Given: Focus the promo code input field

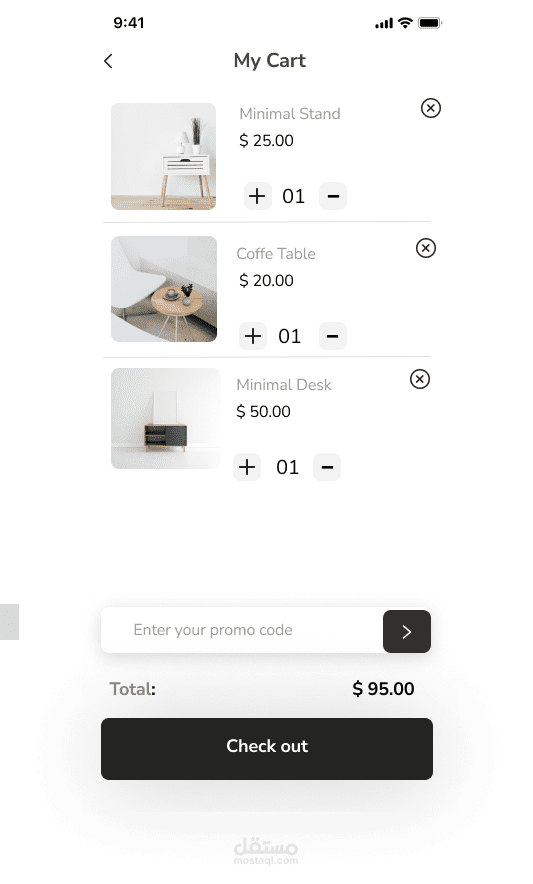Looking at the screenshot, I should pyautogui.click(x=242, y=630).
